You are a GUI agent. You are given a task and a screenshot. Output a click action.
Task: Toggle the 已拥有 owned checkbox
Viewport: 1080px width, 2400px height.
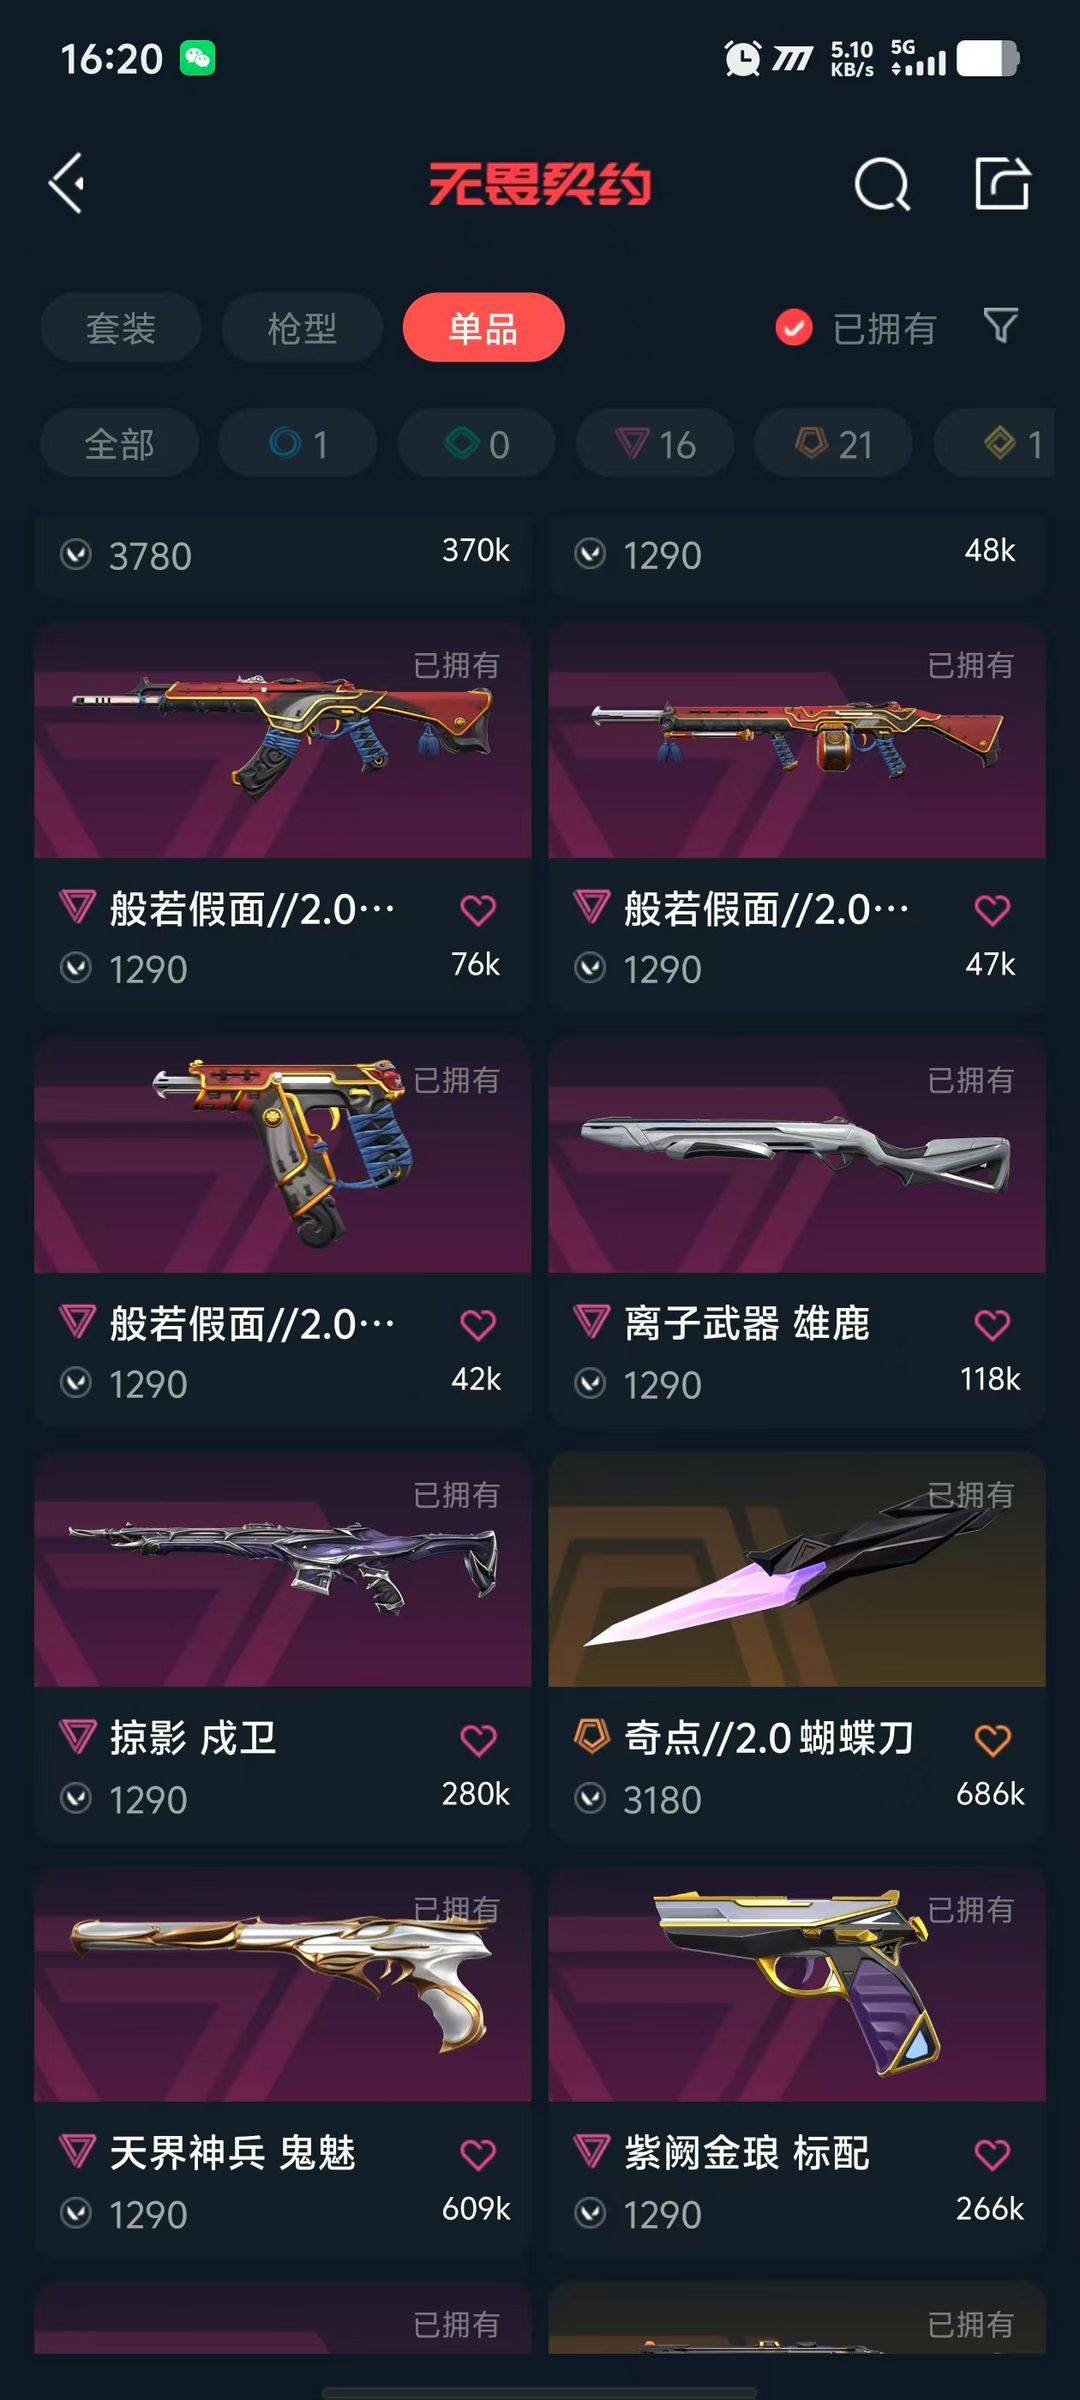click(x=794, y=327)
